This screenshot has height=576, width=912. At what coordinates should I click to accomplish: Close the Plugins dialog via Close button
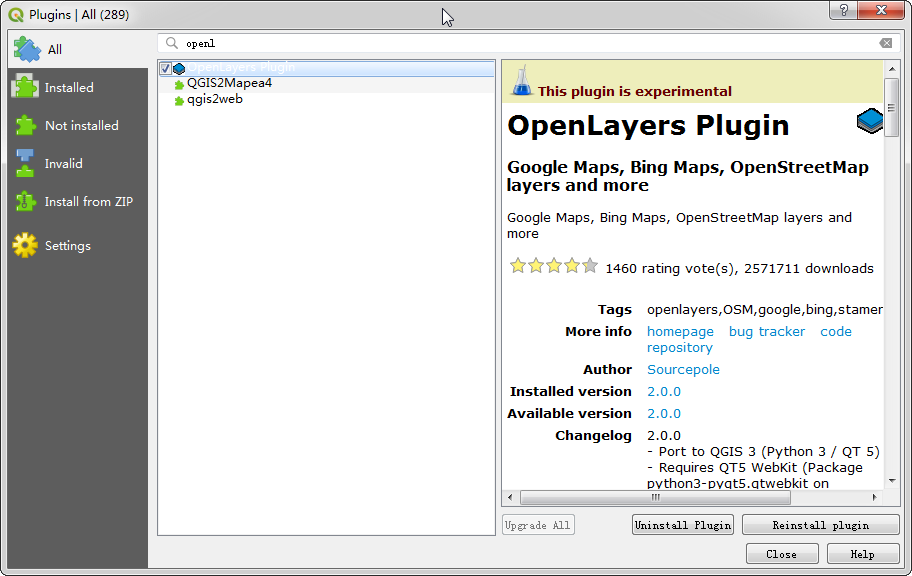tap(782, 554)
